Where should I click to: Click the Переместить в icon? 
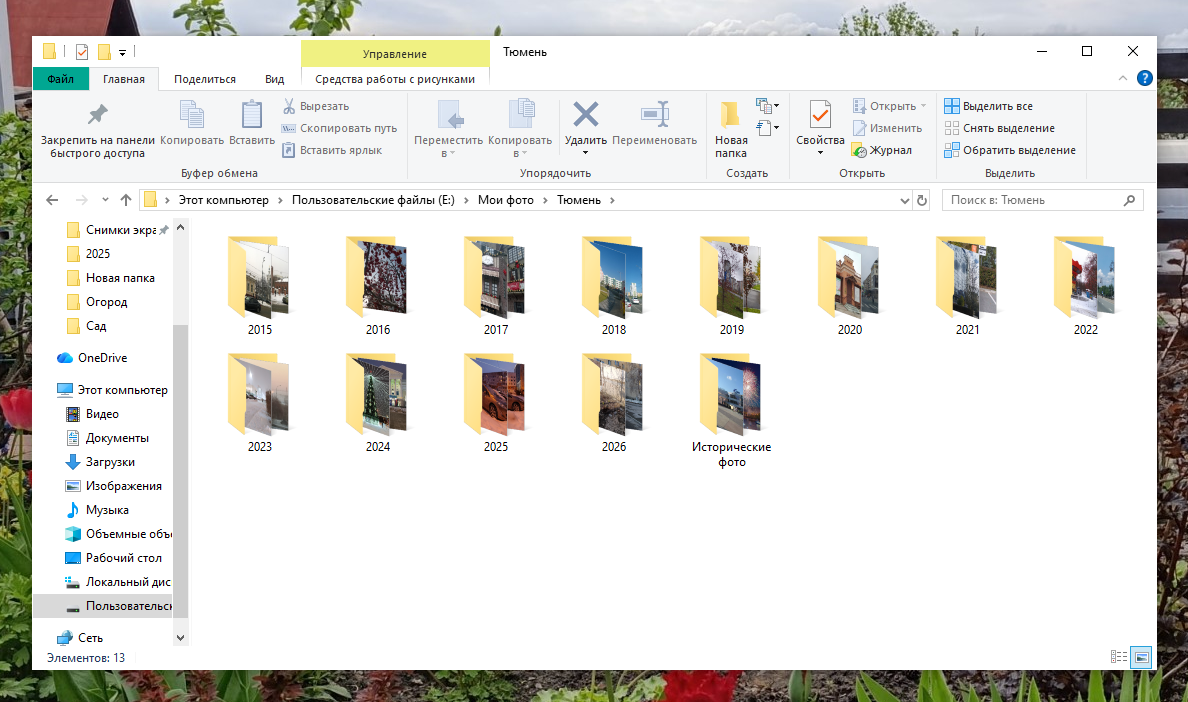[450, 114]
